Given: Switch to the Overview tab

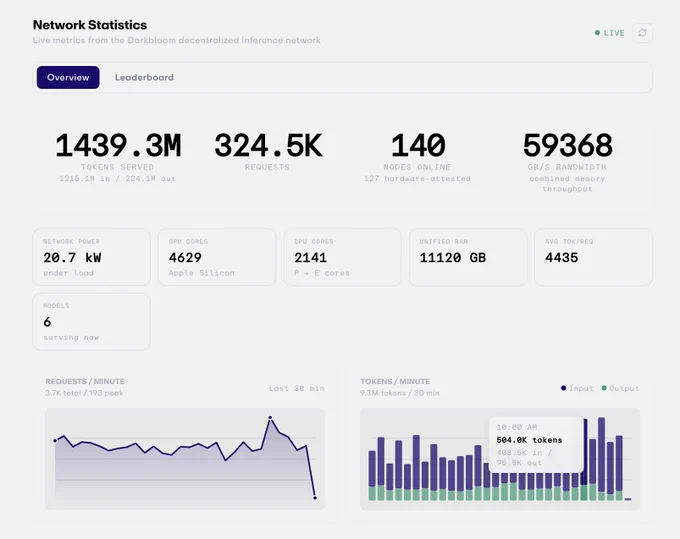Looking at the screenshot, I should tap(68, 77).
